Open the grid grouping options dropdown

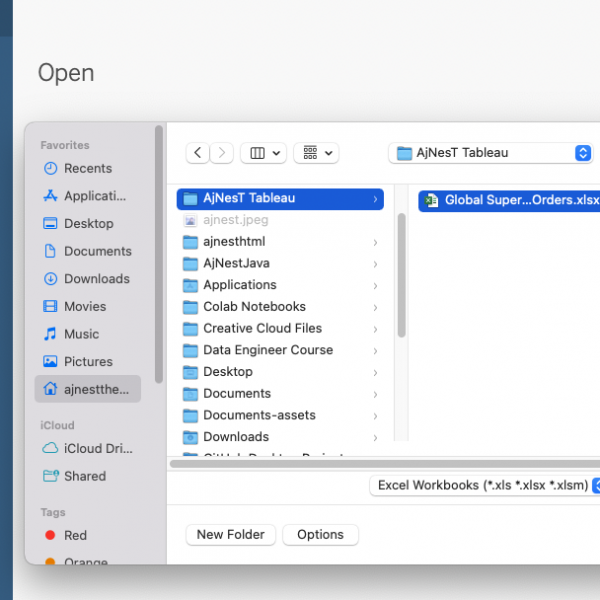(316, 153)
